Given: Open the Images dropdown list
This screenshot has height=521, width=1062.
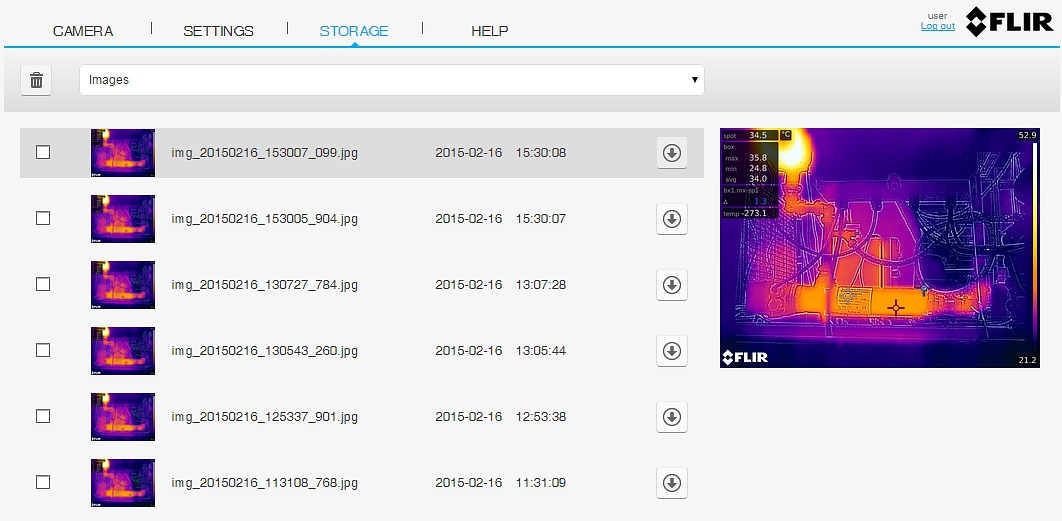Looking at the screenshot, I should pyautogui.click(x=391, y=80).
